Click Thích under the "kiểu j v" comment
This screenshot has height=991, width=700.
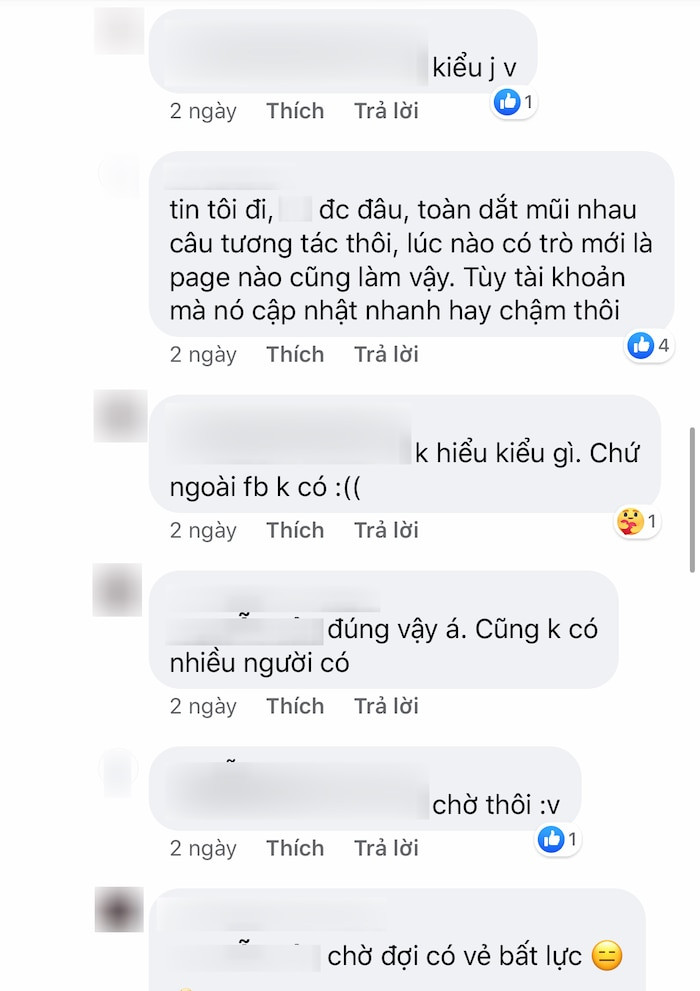tap(295, 111)
